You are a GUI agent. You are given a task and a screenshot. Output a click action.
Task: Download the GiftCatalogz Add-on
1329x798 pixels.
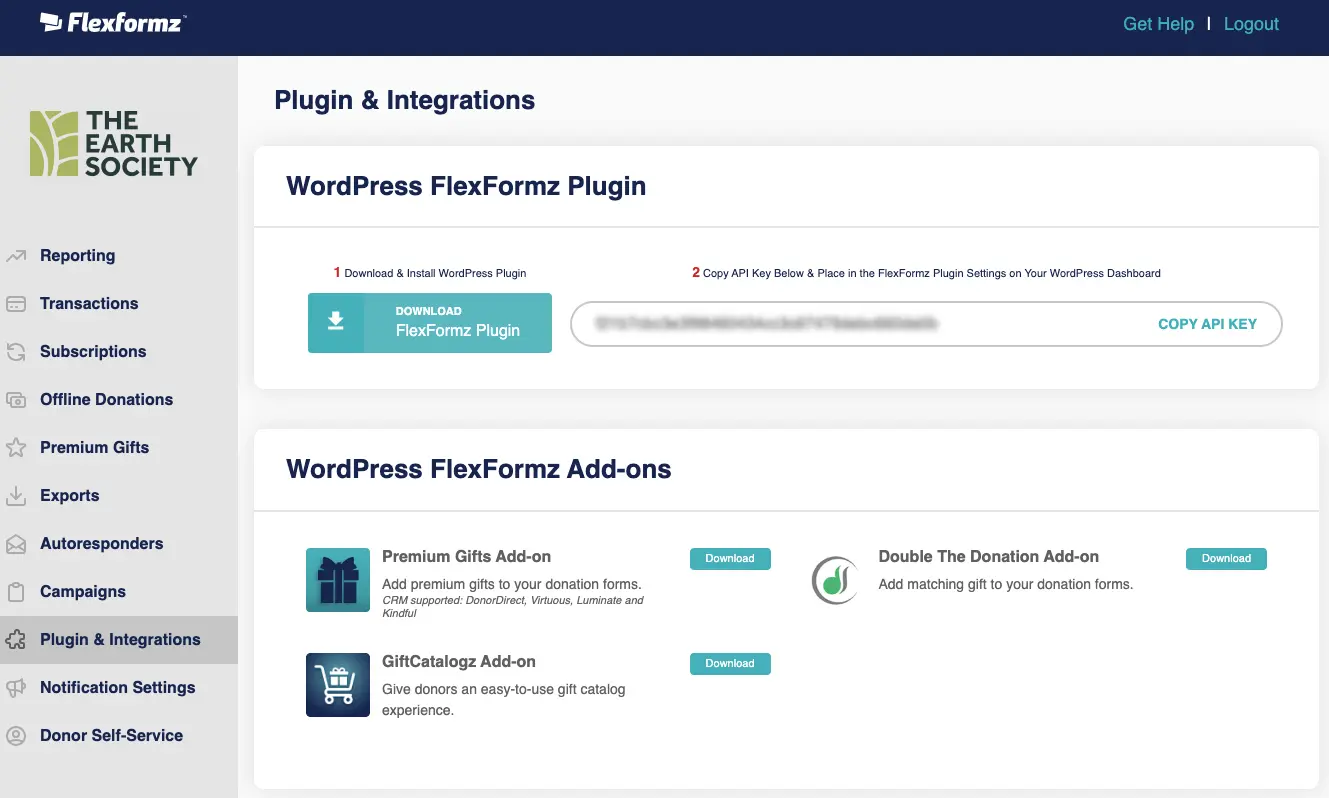pos(730,664)
